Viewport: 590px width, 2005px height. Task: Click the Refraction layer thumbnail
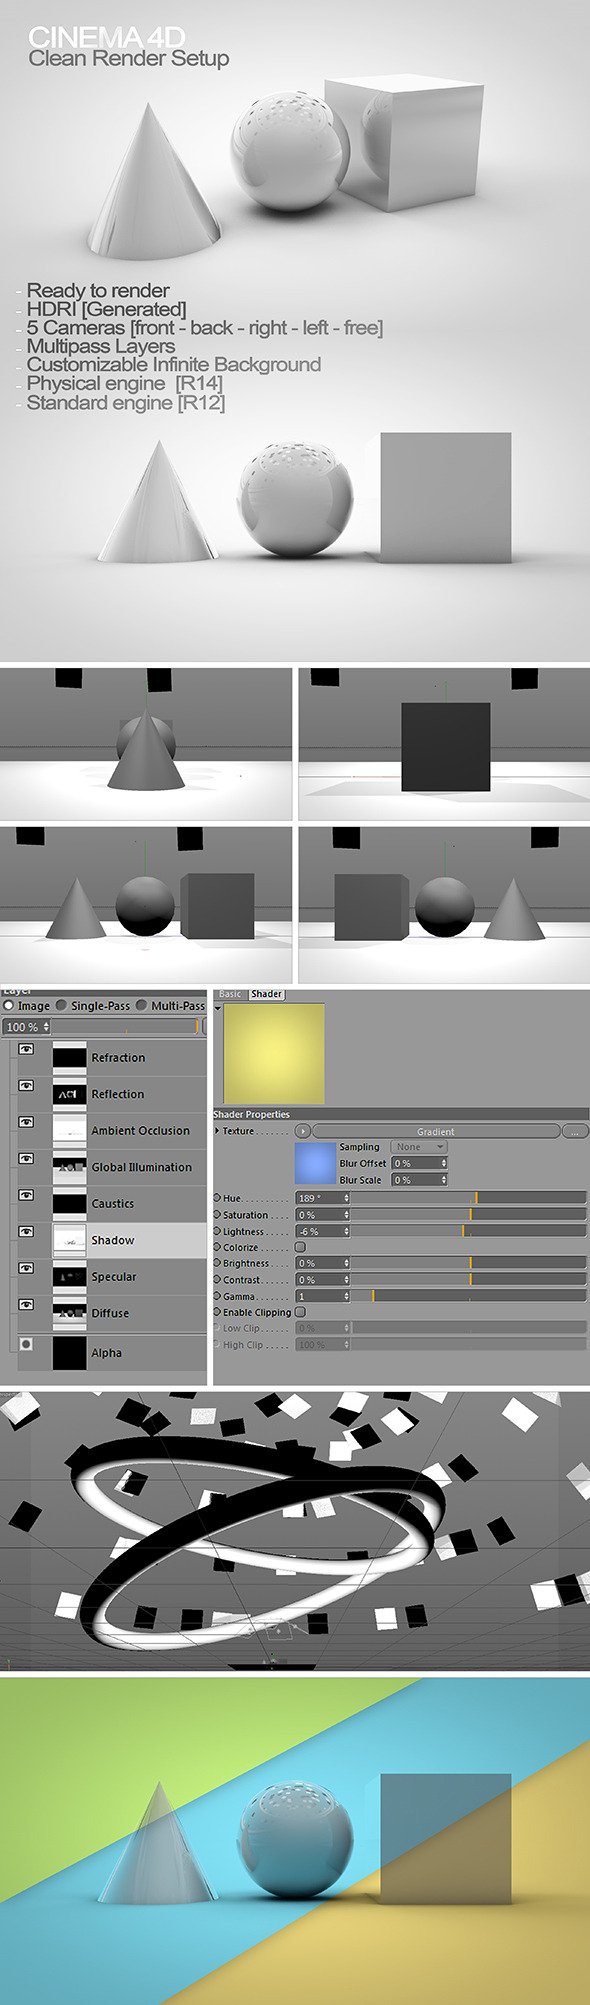click(x=69, y=1057)
